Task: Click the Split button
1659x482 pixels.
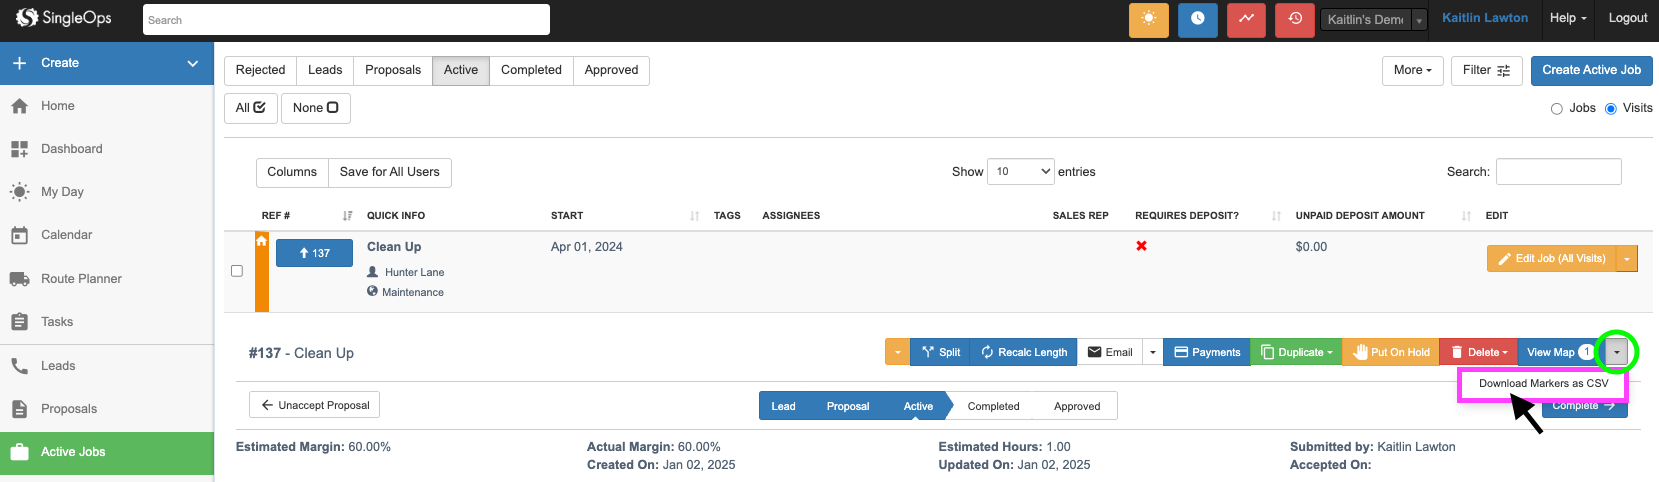Action: (940, 352)
